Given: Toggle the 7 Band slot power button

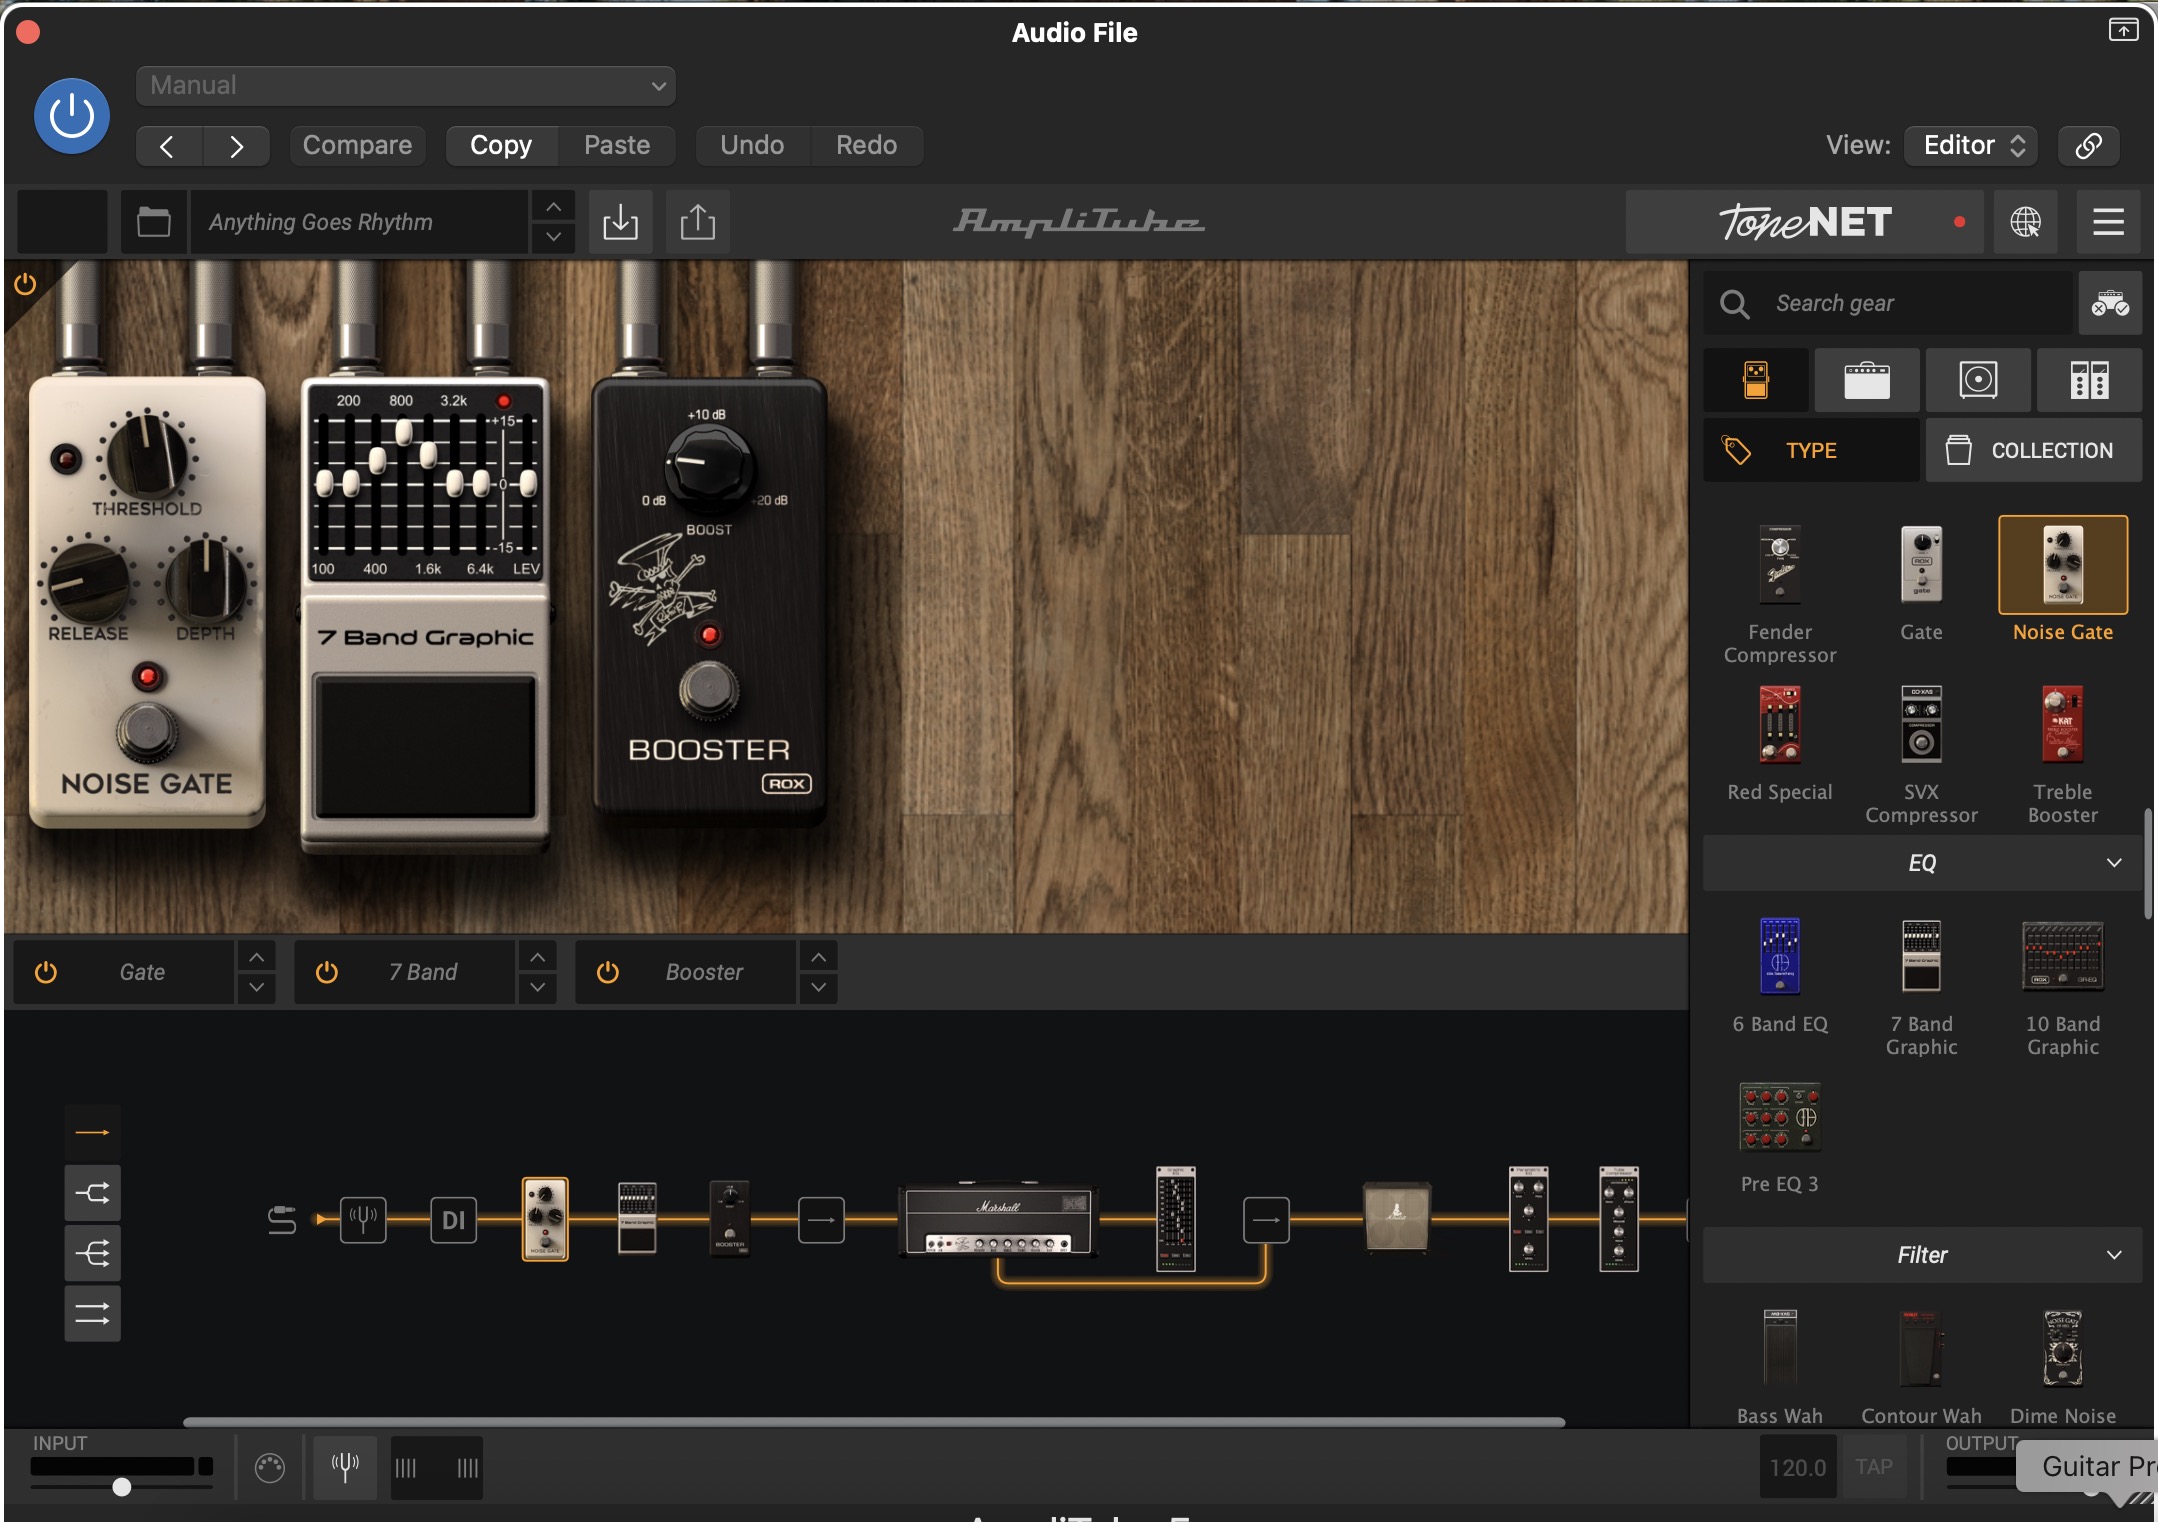Looking at the screenshot, I should pyautogui.click(x=327, y=972).
